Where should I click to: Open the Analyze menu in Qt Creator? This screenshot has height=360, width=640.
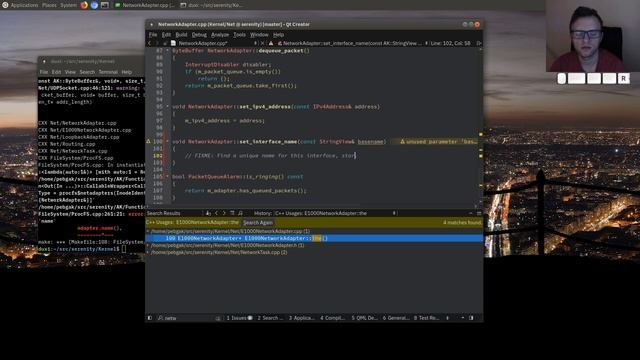coord(220,35)
